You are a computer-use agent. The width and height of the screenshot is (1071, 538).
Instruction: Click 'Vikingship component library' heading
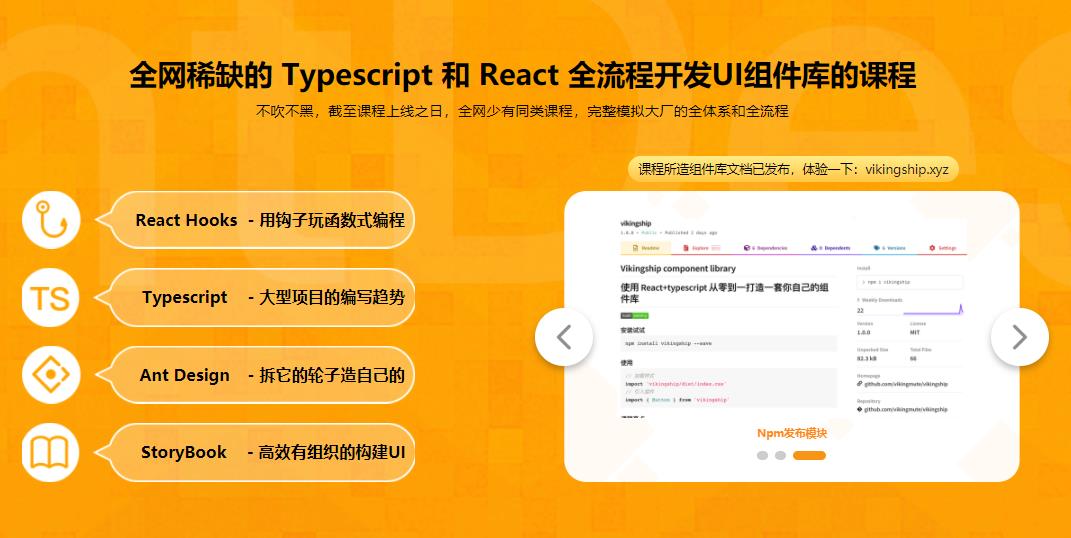[x=678, y=268]
